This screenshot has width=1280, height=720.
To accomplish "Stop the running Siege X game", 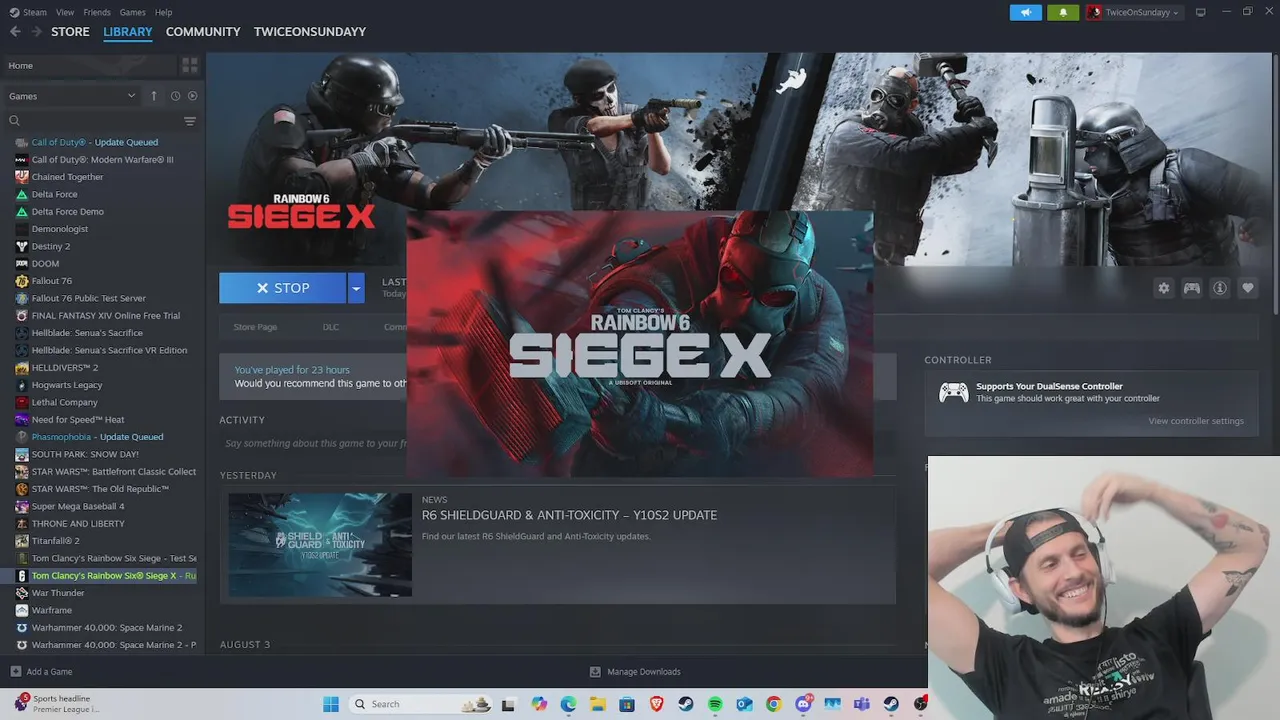I will pos(282,288).
